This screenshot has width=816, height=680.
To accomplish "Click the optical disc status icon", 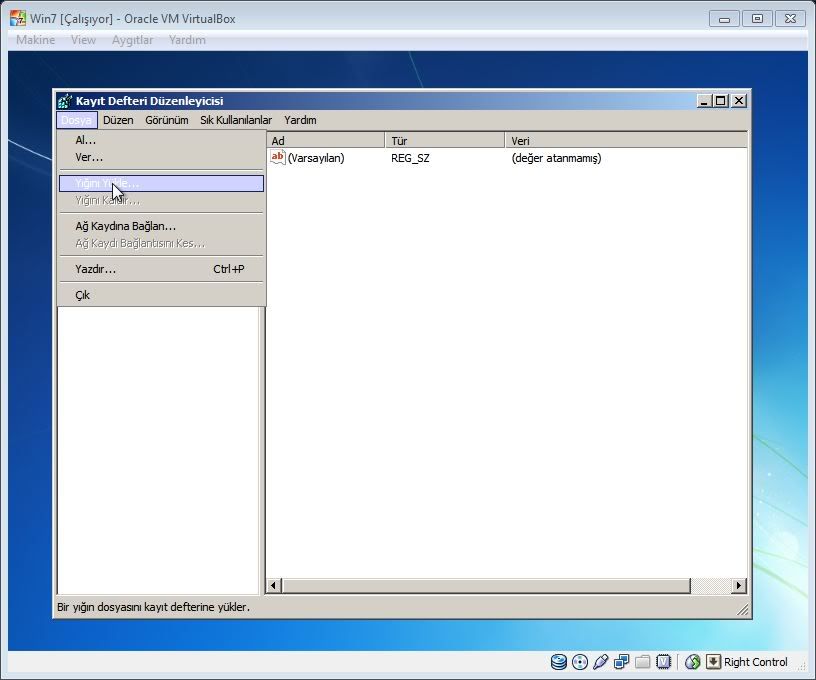I will tap(579, 662).
